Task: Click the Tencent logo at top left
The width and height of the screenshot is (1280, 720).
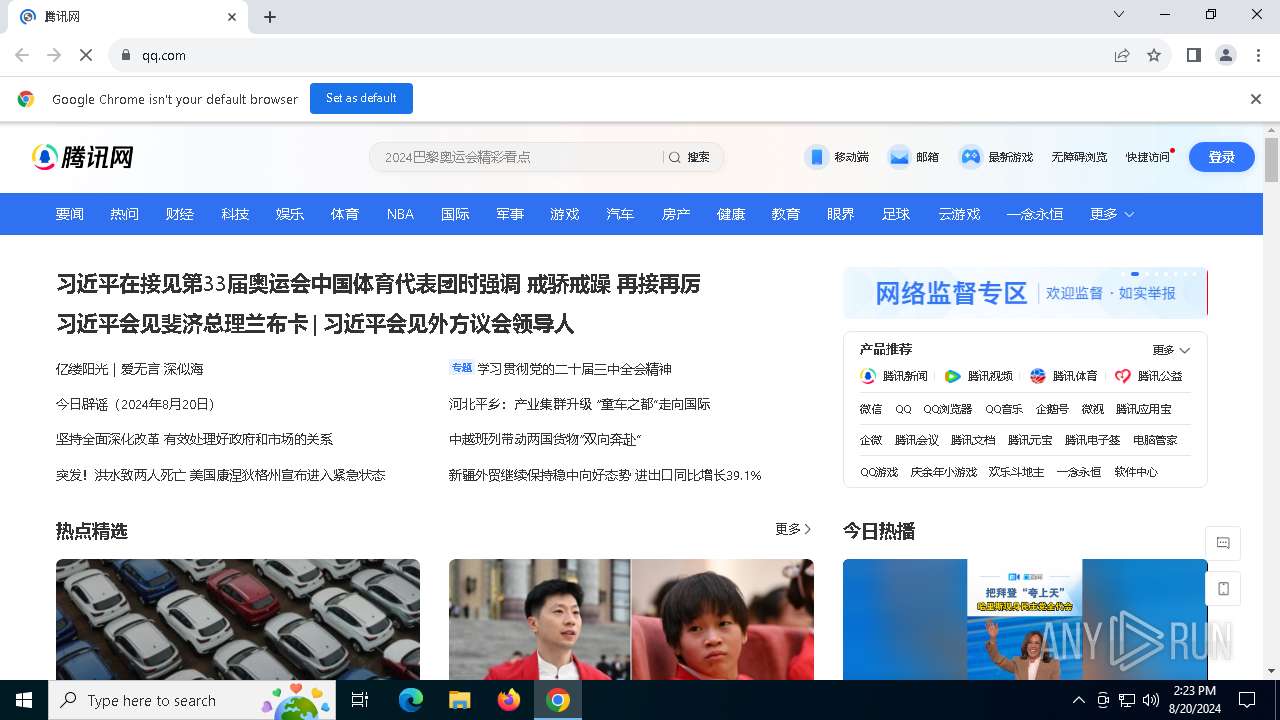Action: [83, 157]
